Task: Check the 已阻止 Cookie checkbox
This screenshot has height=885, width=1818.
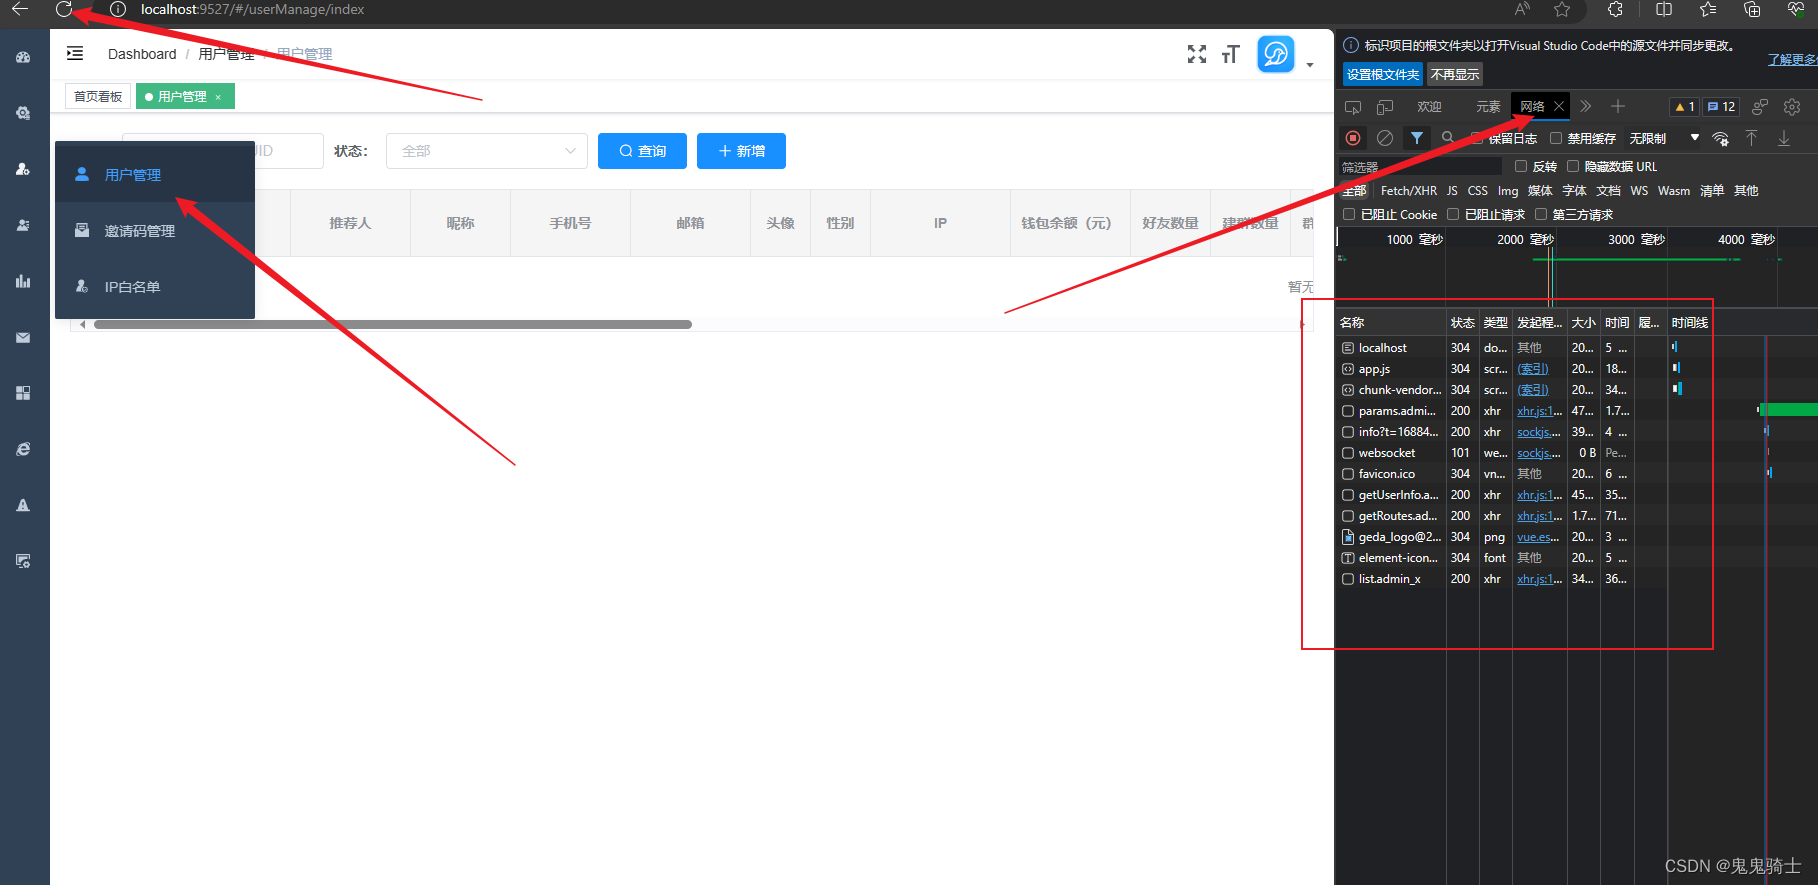Action: (x=1349, y=214)
